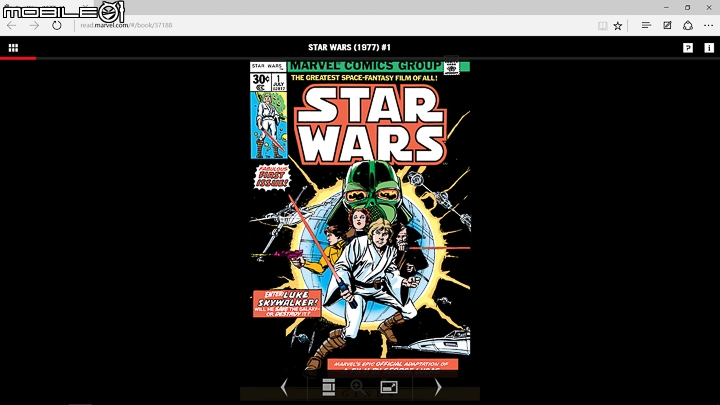Show comic info with the i icon

709,48
